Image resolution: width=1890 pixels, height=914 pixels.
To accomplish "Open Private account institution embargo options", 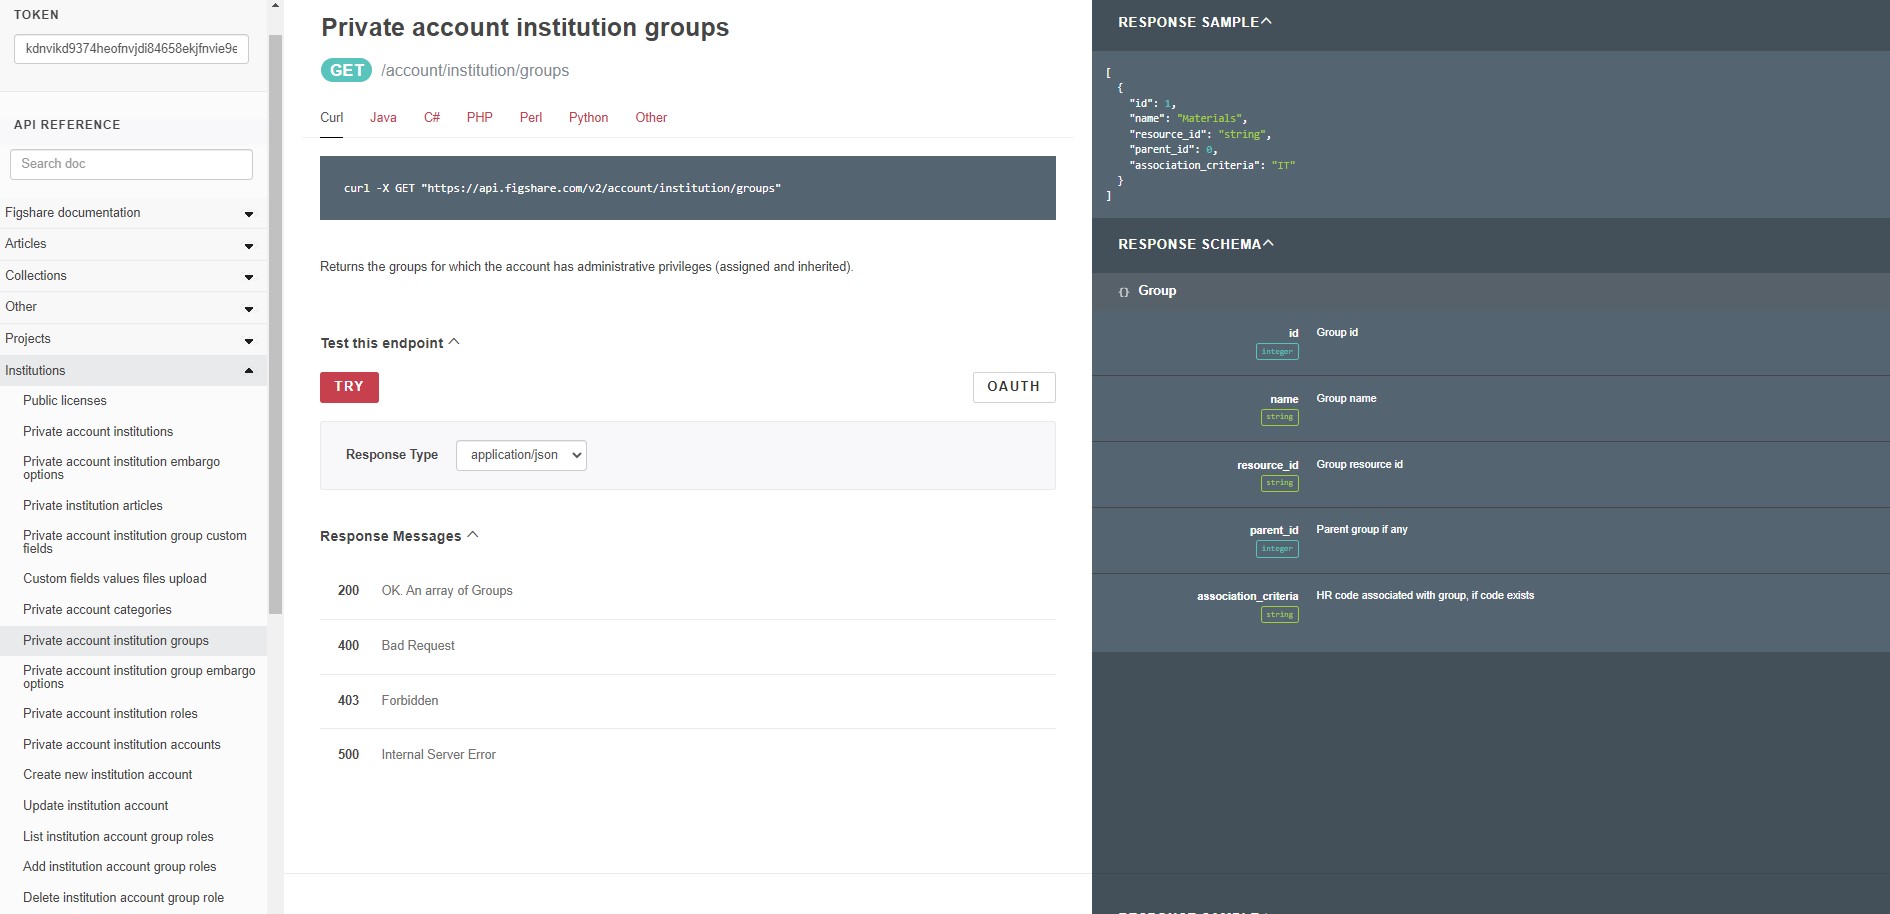I will coord(121,468).
